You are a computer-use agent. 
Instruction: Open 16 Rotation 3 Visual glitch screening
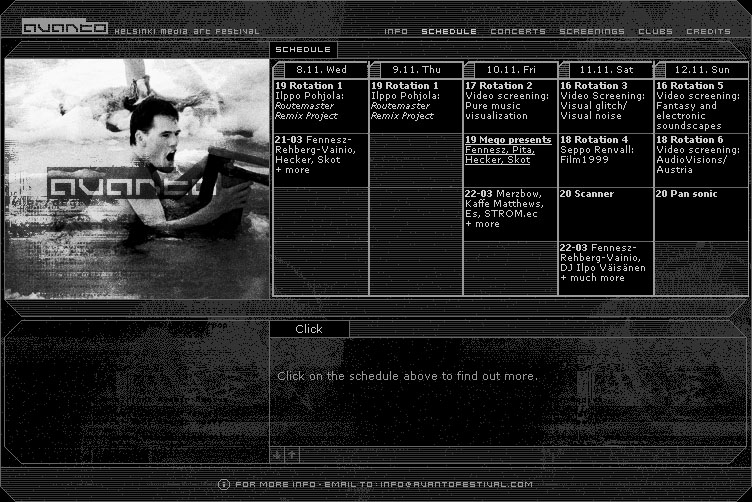pos(606,106)
